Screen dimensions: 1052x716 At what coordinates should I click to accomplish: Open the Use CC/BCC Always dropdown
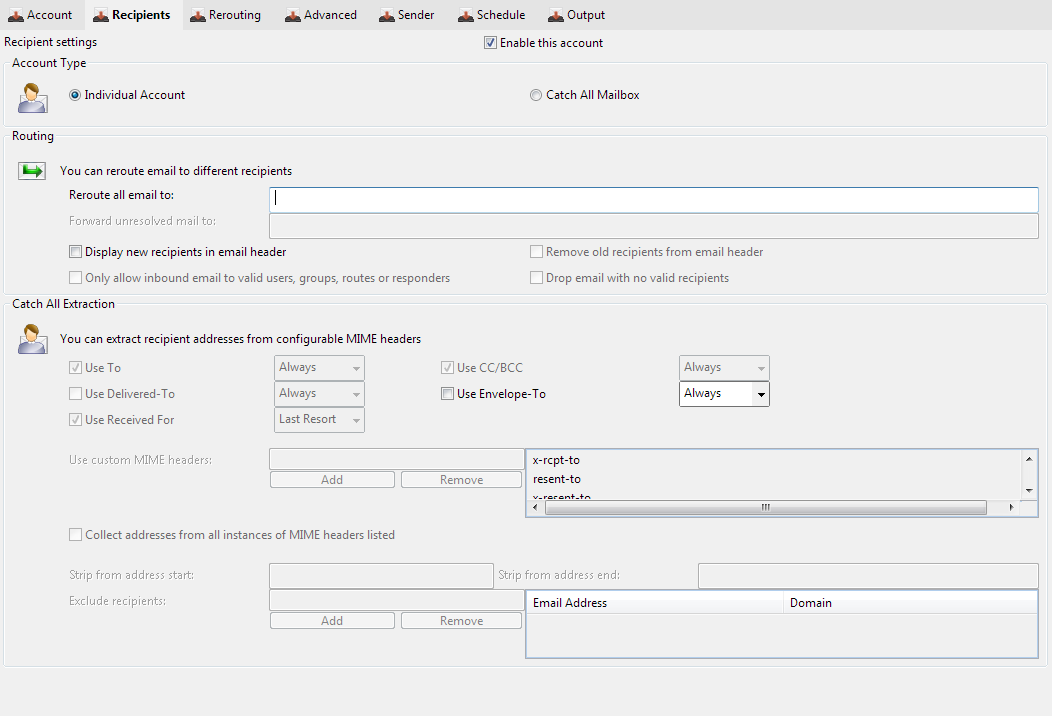pos(761,368)
